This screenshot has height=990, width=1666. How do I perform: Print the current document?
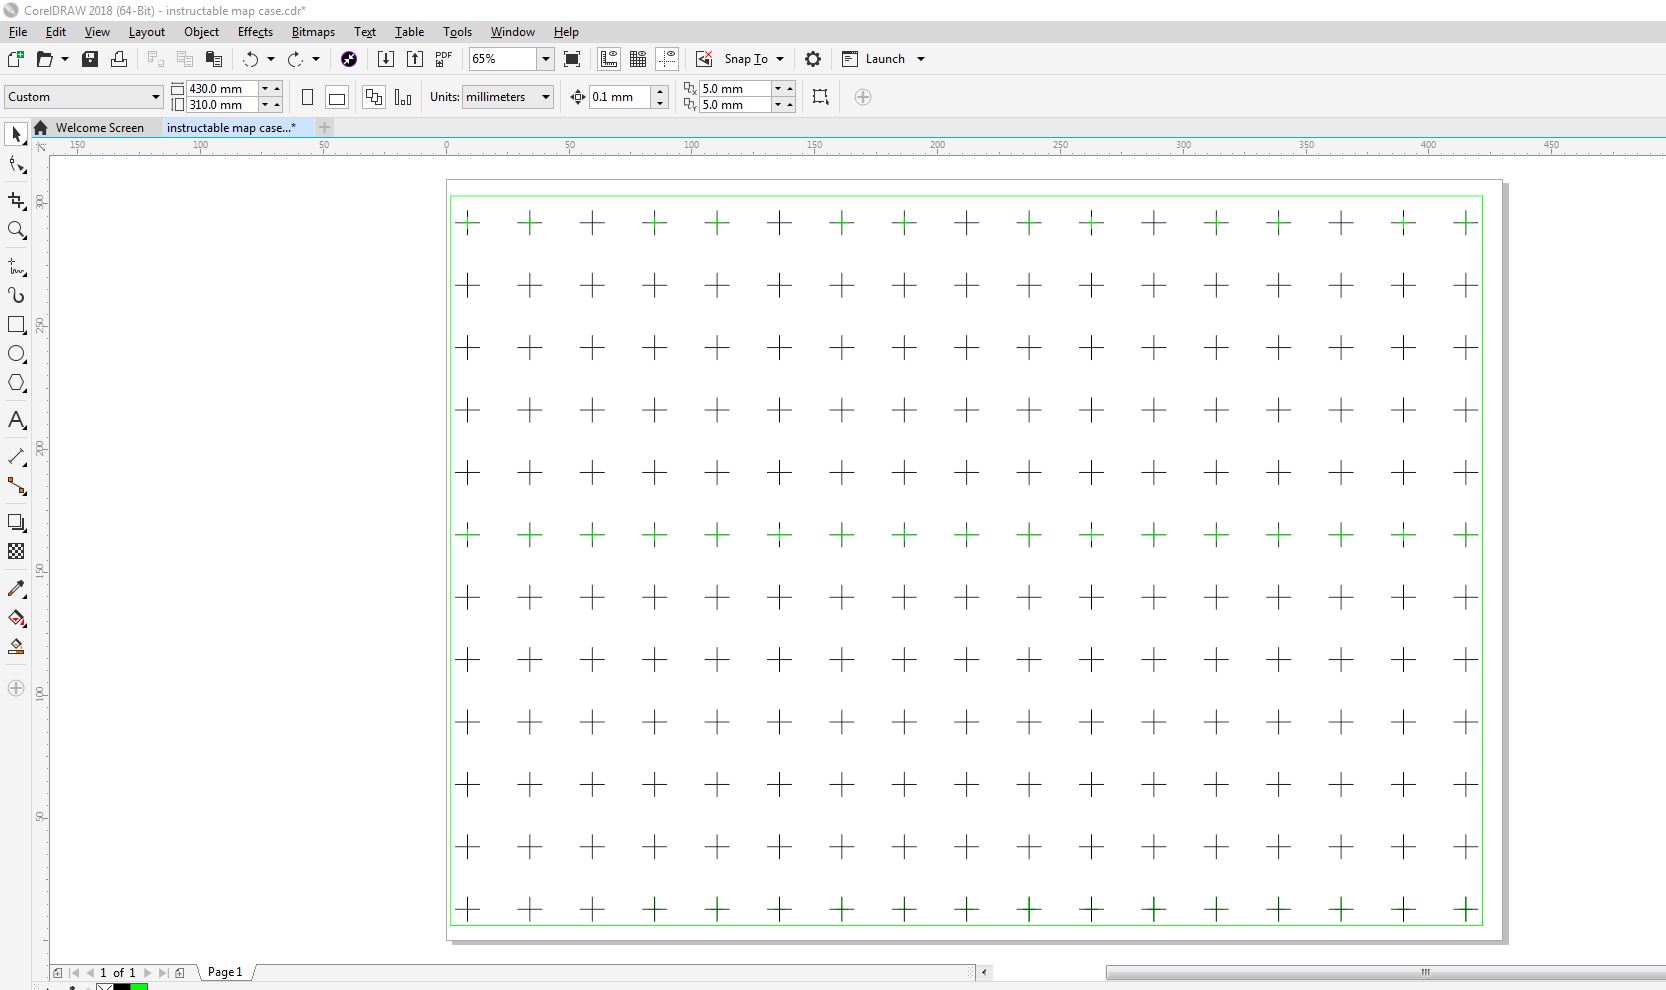click(119, 59)
